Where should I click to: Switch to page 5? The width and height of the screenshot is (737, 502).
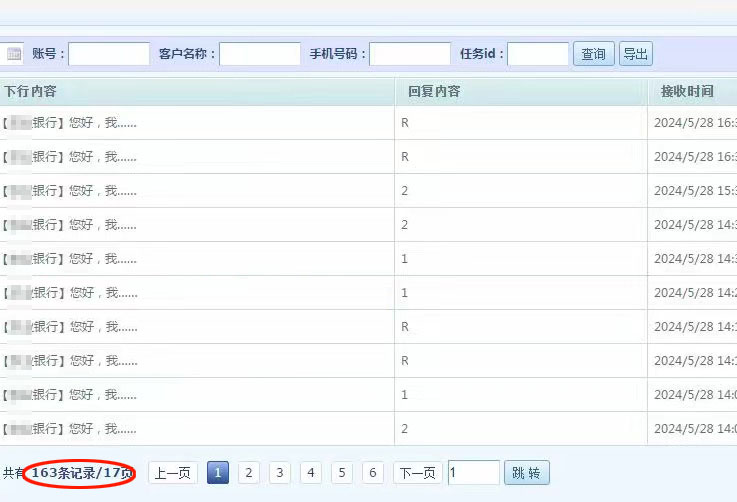[x=342, y=473]
